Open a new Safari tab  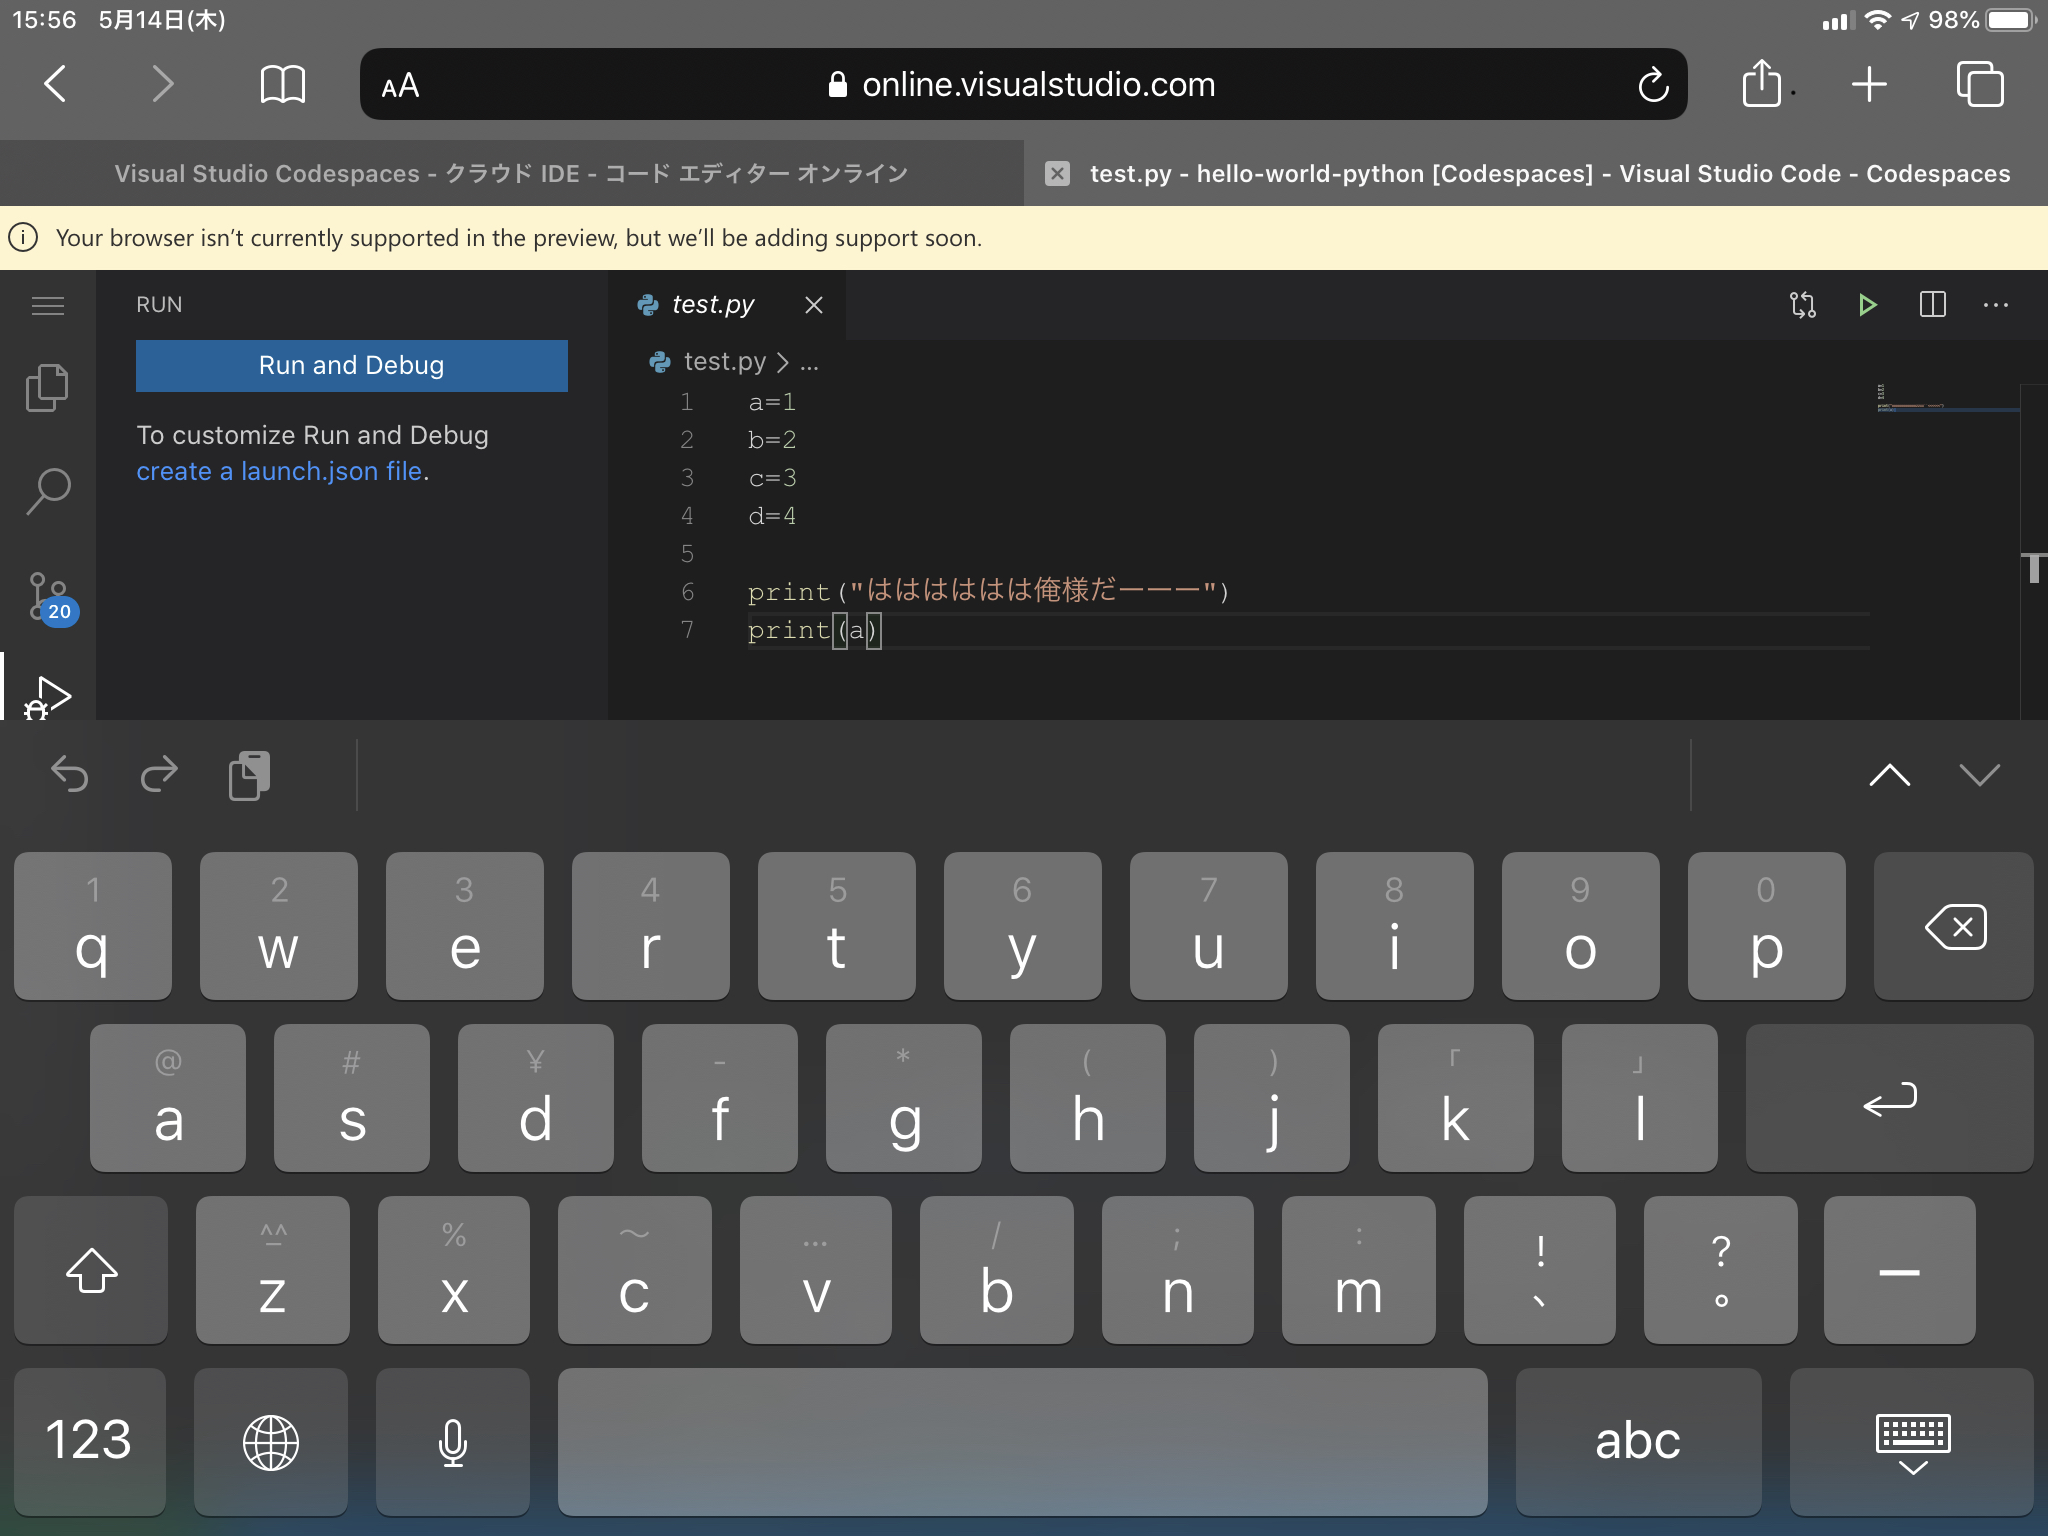[x=1869, y=85]
